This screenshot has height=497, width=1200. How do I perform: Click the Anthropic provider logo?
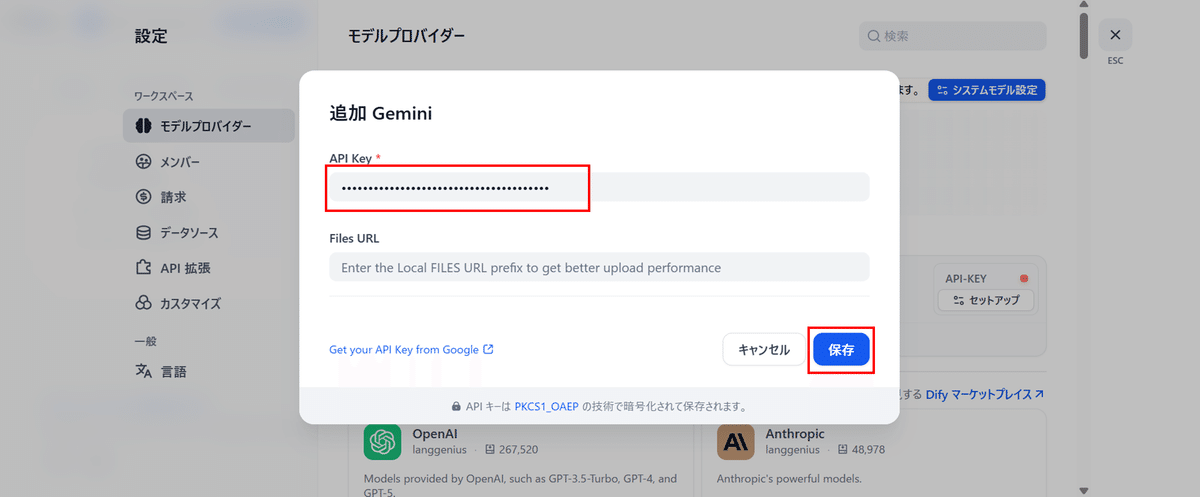[736, 442]
